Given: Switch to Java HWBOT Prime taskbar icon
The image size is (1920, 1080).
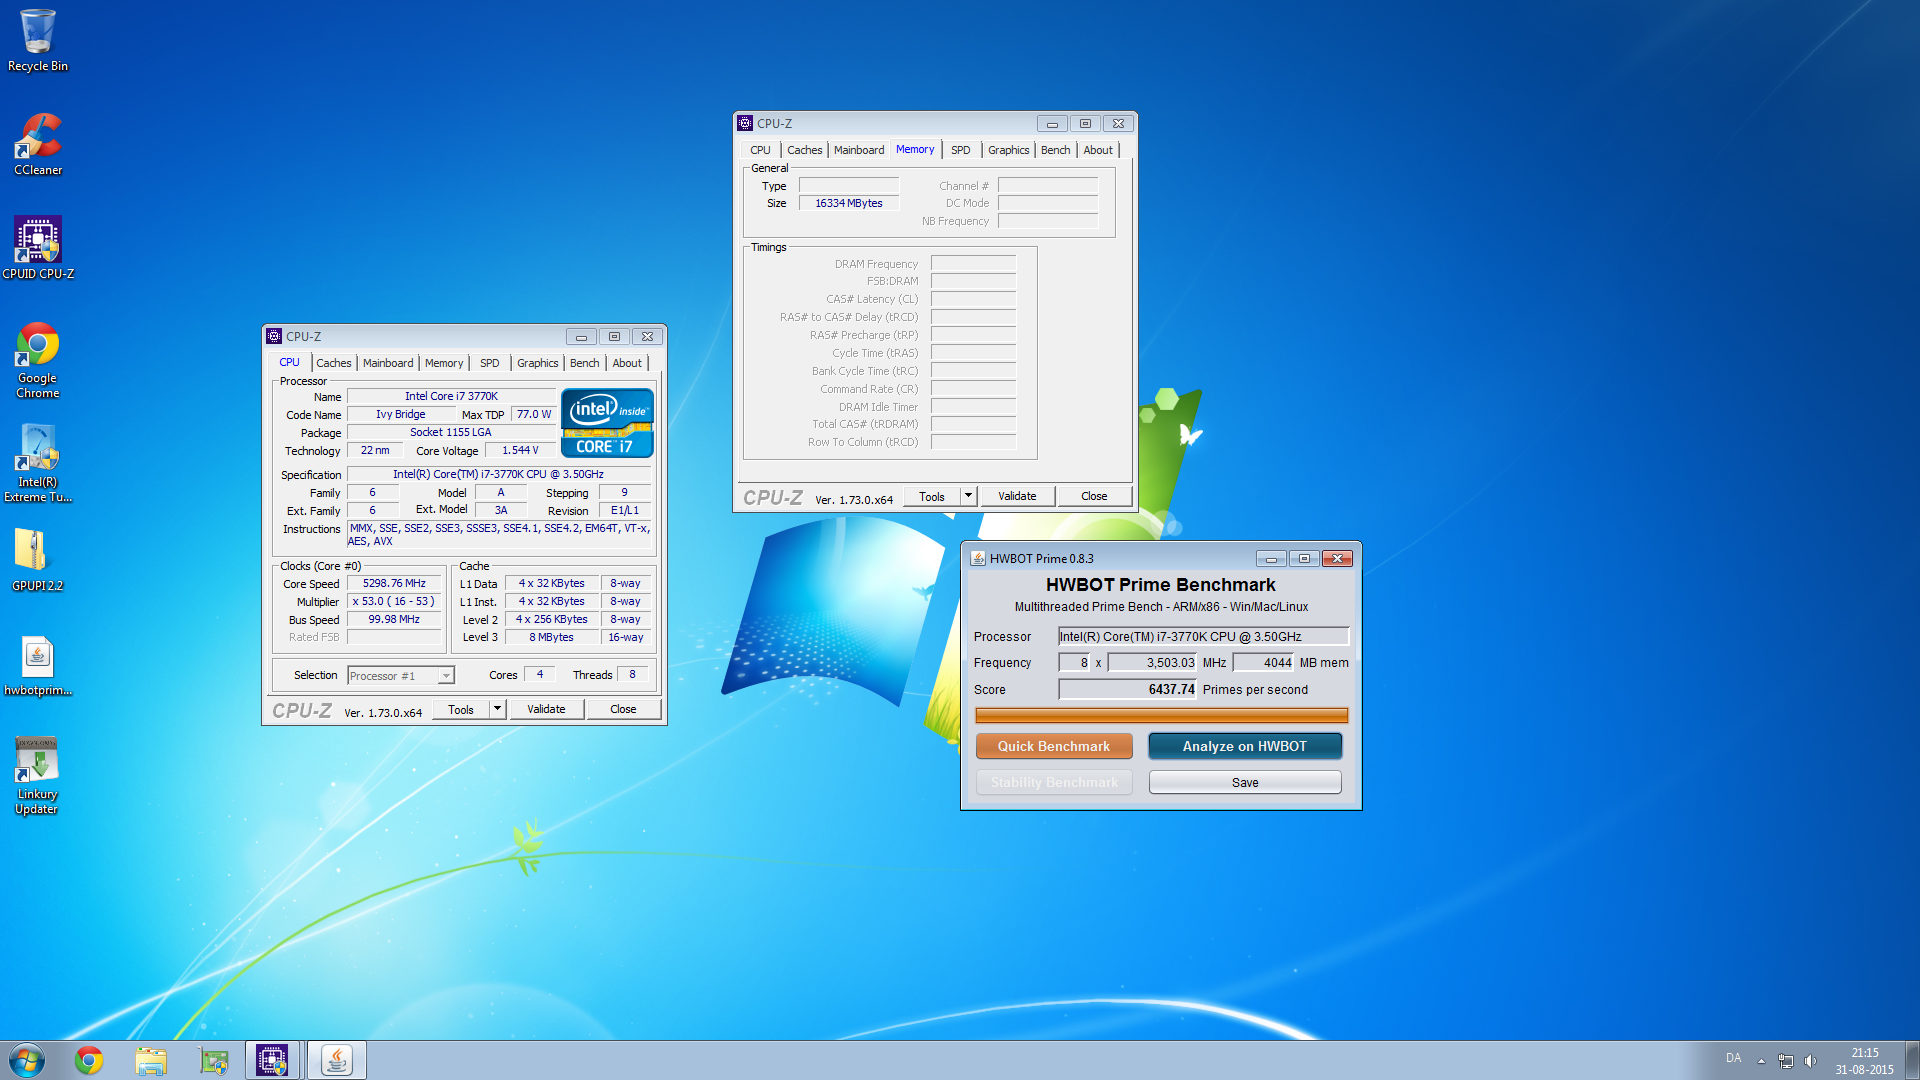Looking at the screenshot, I should coord(337,1060).
